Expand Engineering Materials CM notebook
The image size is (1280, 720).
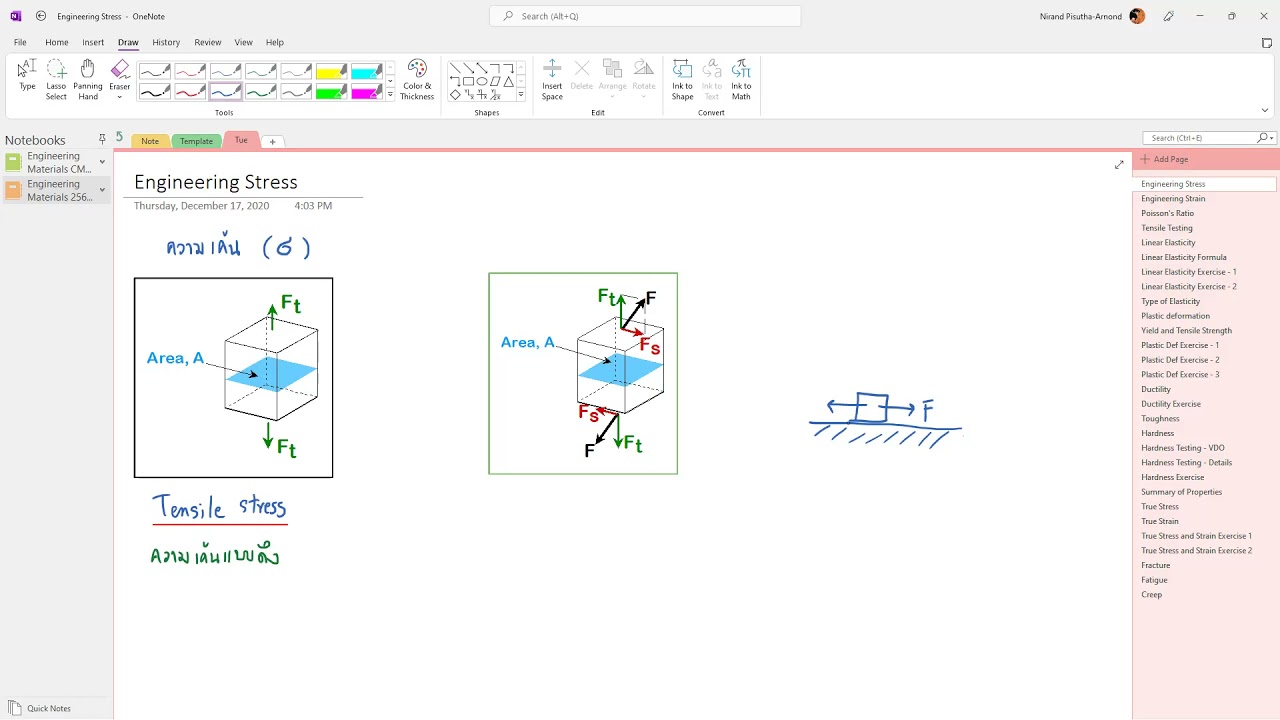pyautogui.click(x=102, y=162)
